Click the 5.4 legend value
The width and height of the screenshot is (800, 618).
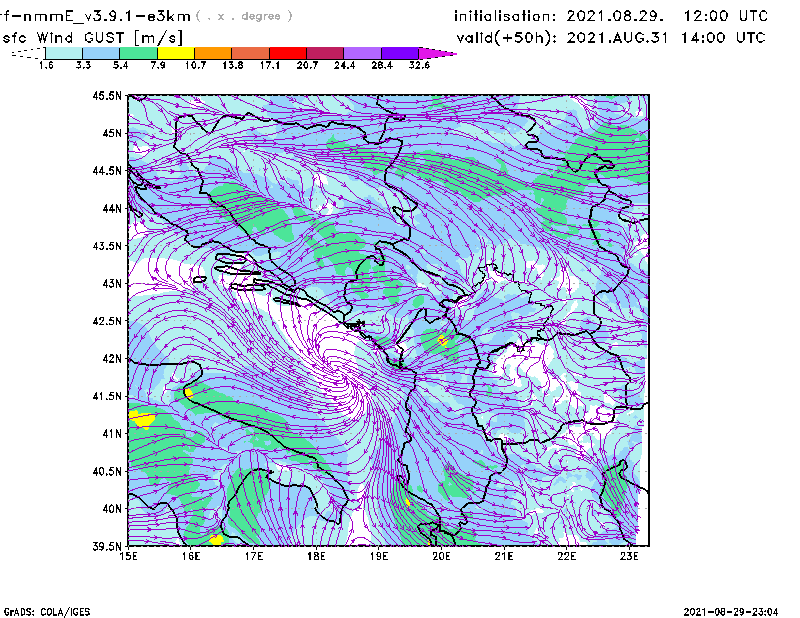pos(120,65)
